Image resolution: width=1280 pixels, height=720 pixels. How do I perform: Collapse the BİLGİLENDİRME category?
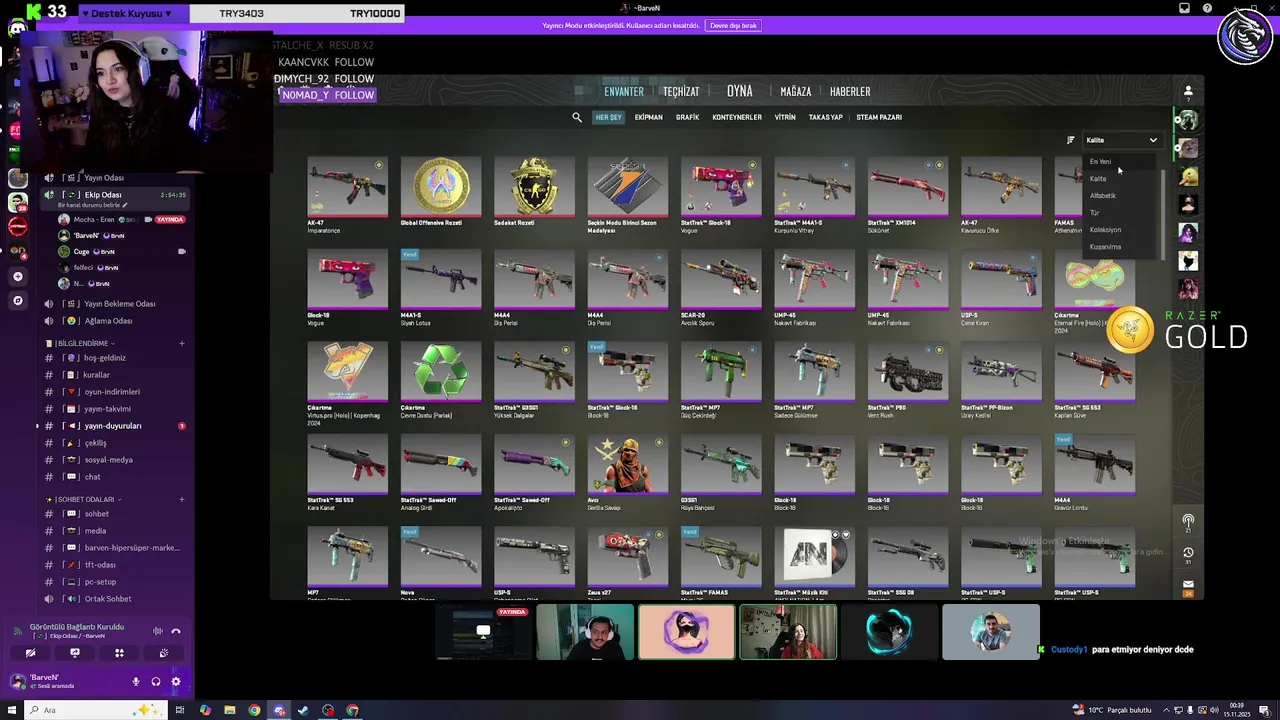pos(82,343)
